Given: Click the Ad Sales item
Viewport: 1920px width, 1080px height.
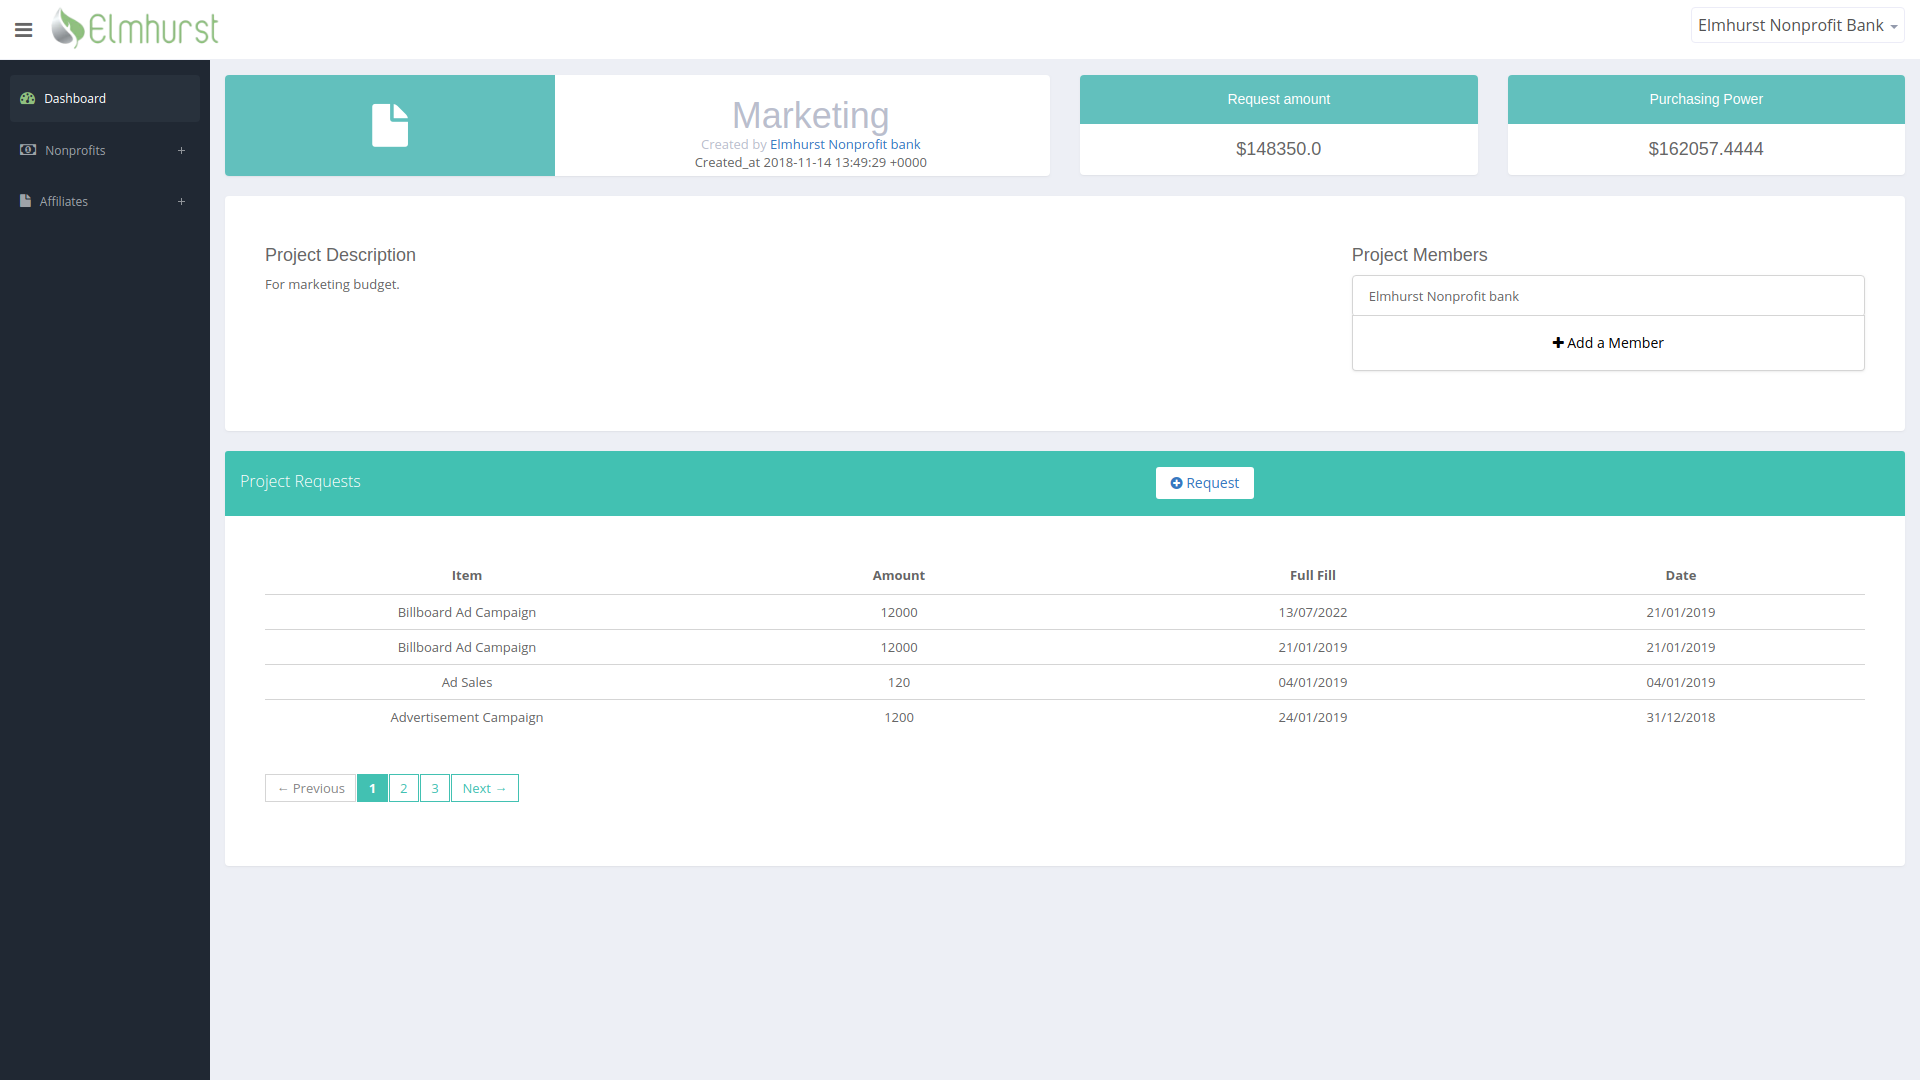Looking at the screenshot, I should (467, 682).
